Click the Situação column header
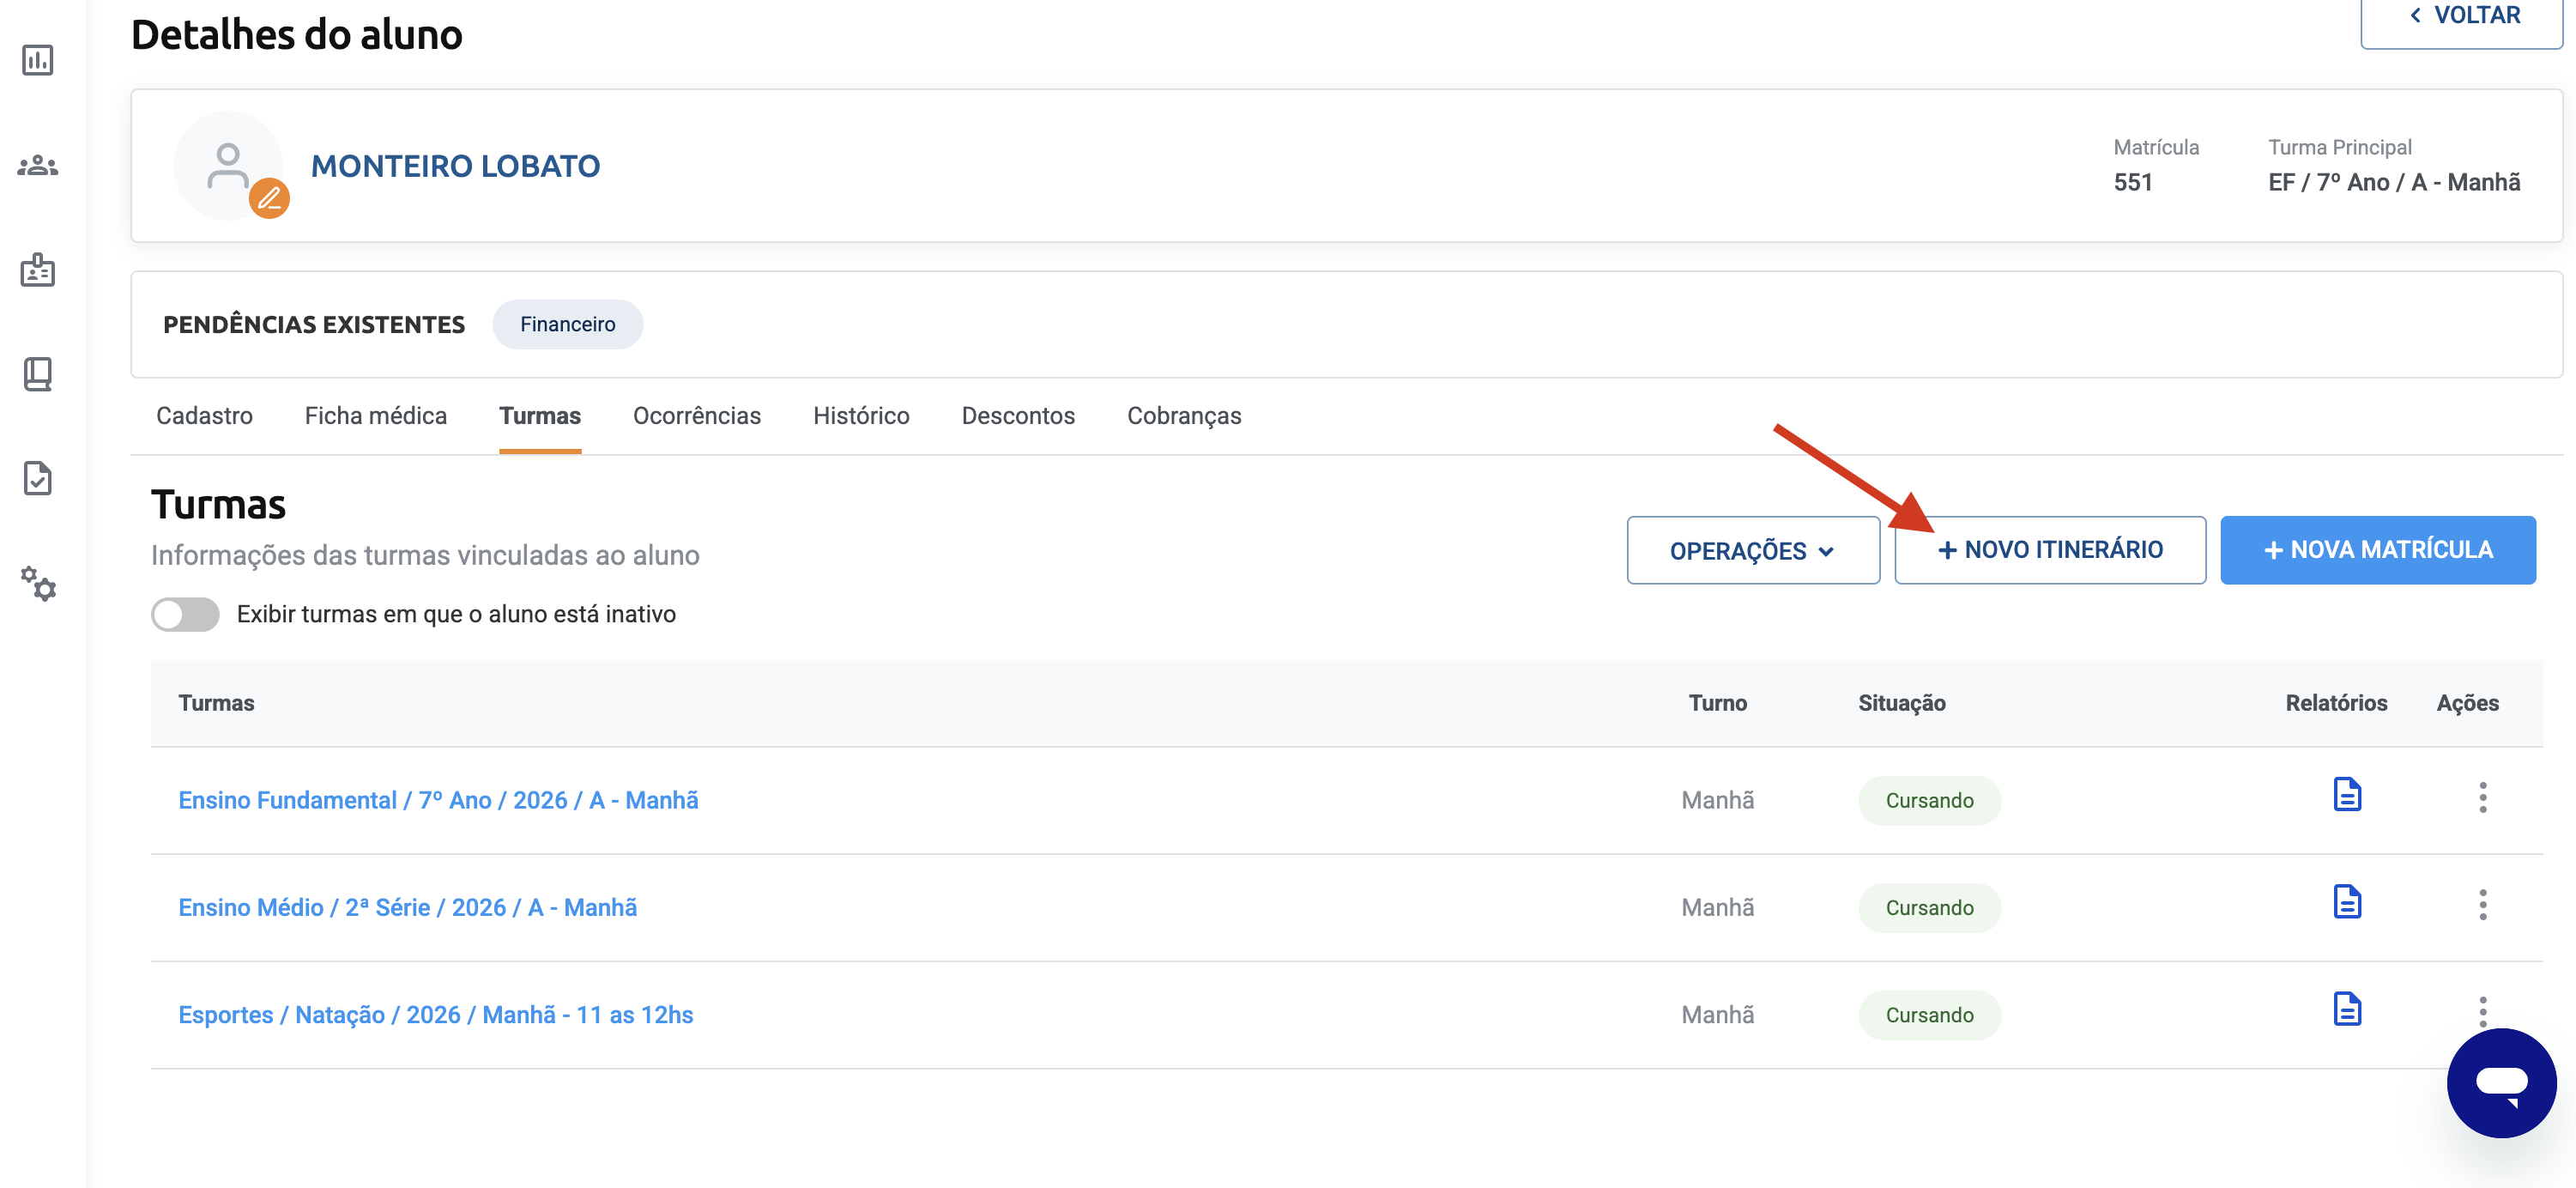2576x1188 pixels. [1901, 703]
